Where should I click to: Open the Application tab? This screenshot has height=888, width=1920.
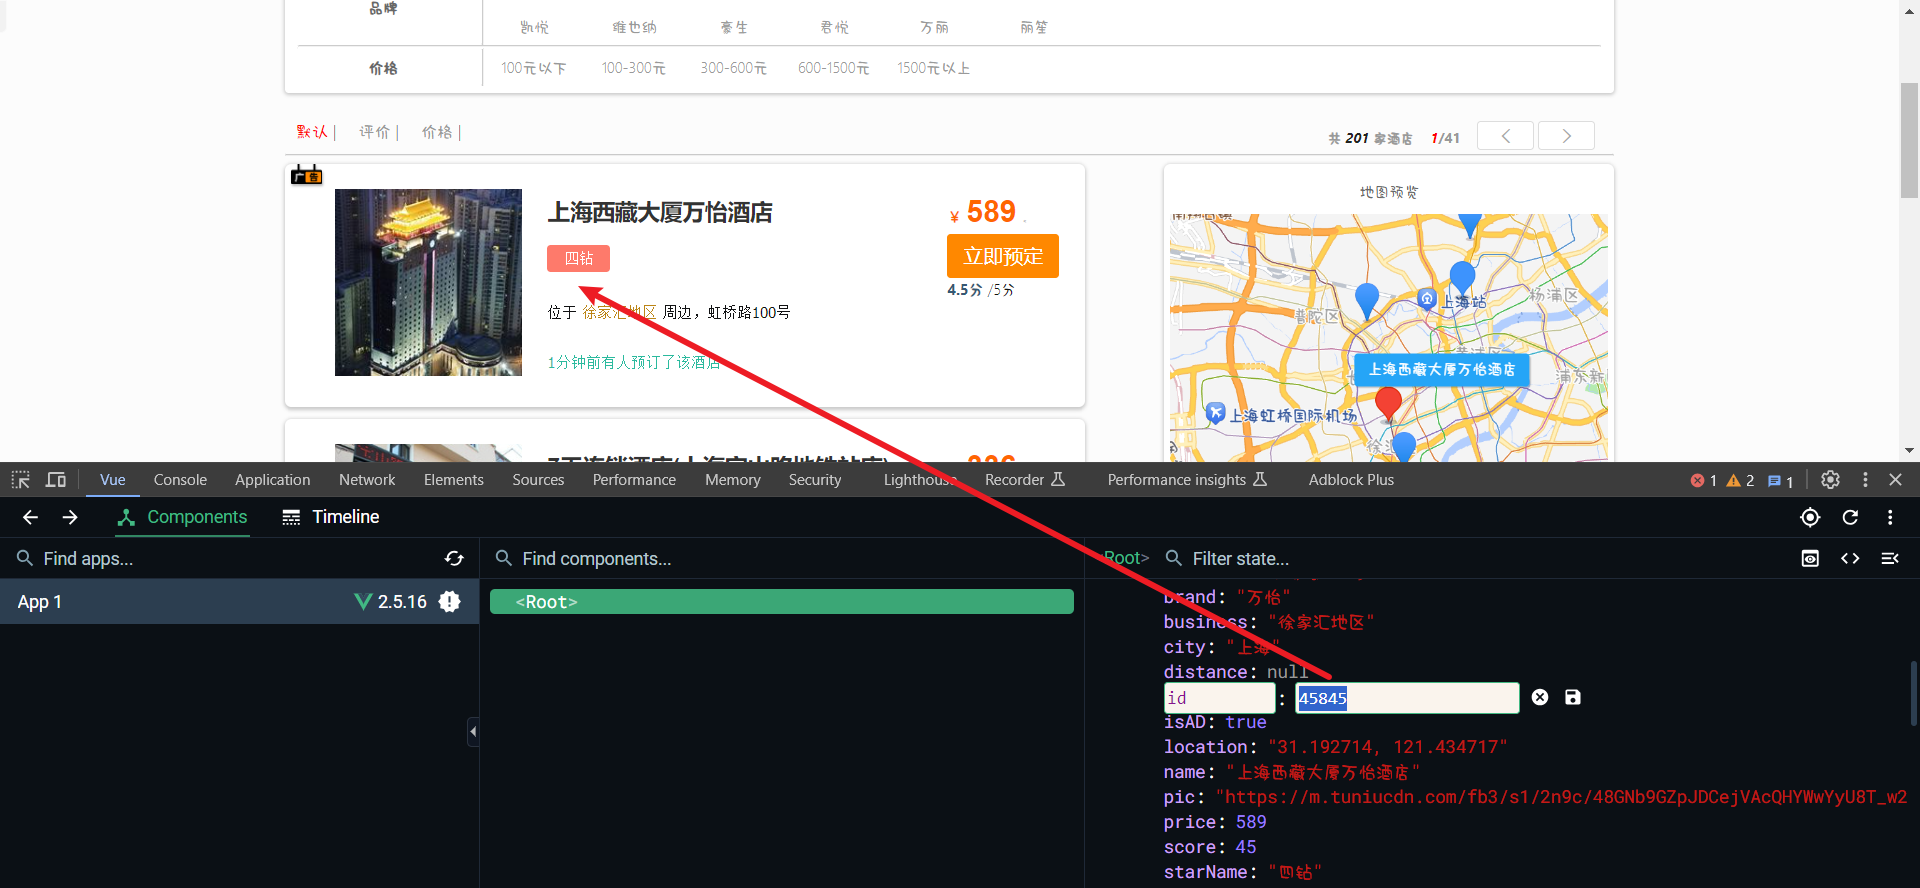point(272,480)
